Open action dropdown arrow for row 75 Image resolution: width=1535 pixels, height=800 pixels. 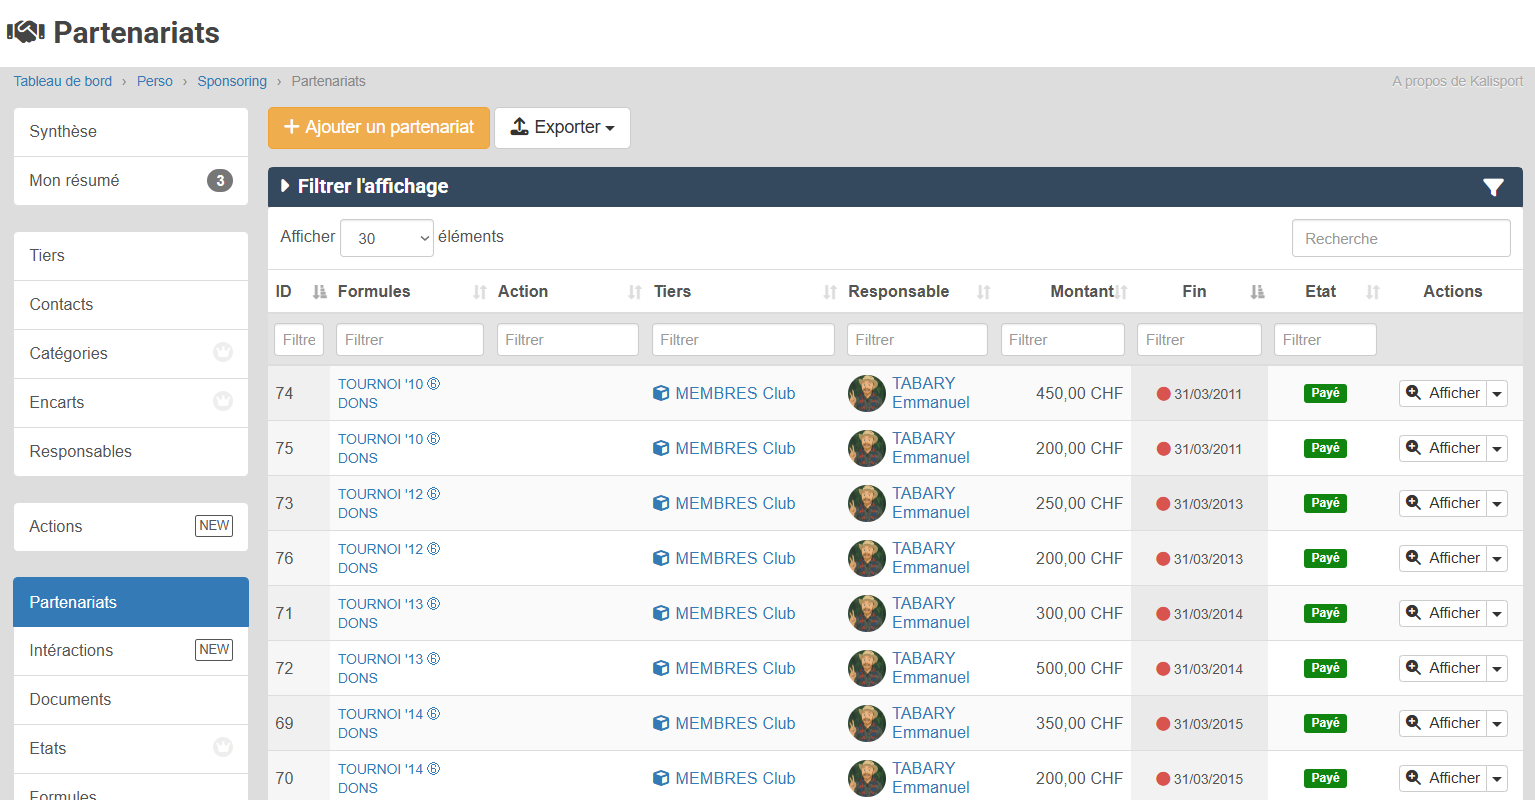tap(1497, 449)
